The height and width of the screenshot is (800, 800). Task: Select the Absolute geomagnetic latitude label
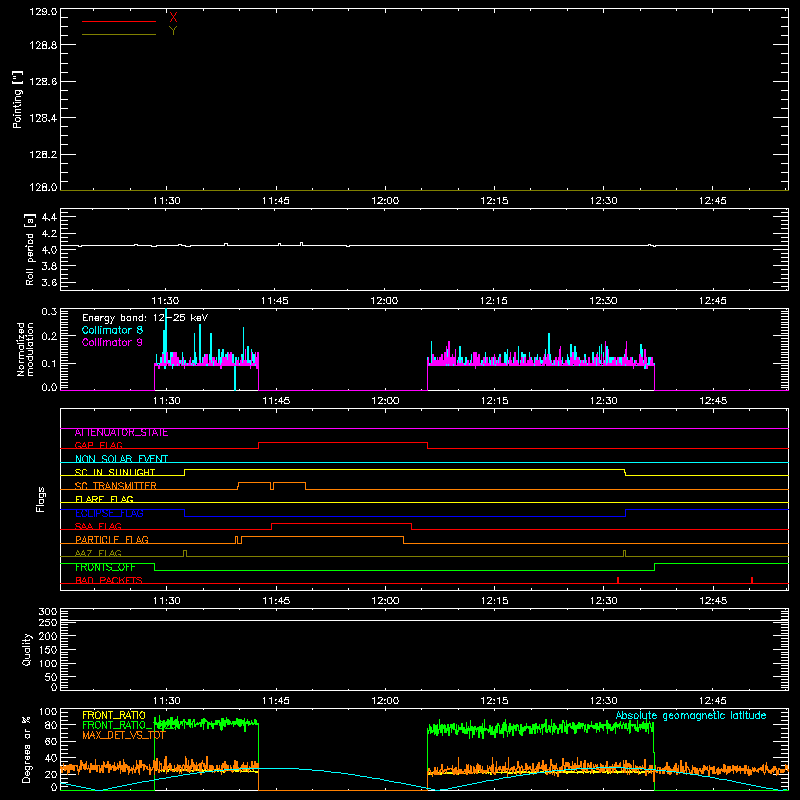tap(691, 716)
